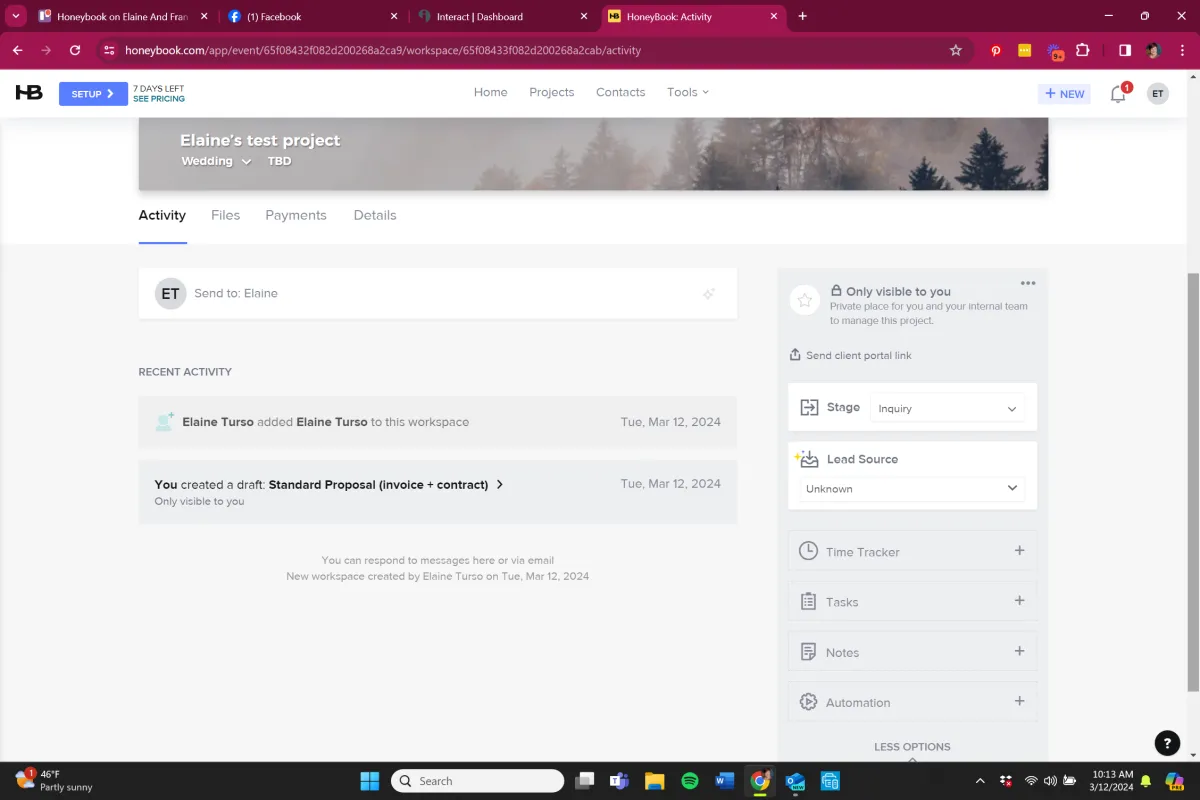
Task: Switch to the Files tab
Action: pos(225,215)
